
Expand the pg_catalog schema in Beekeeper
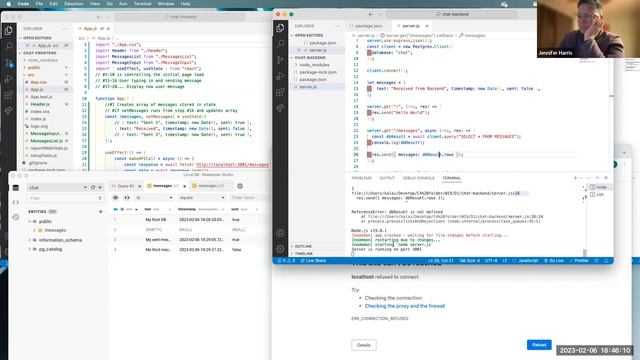coord(30,249)
